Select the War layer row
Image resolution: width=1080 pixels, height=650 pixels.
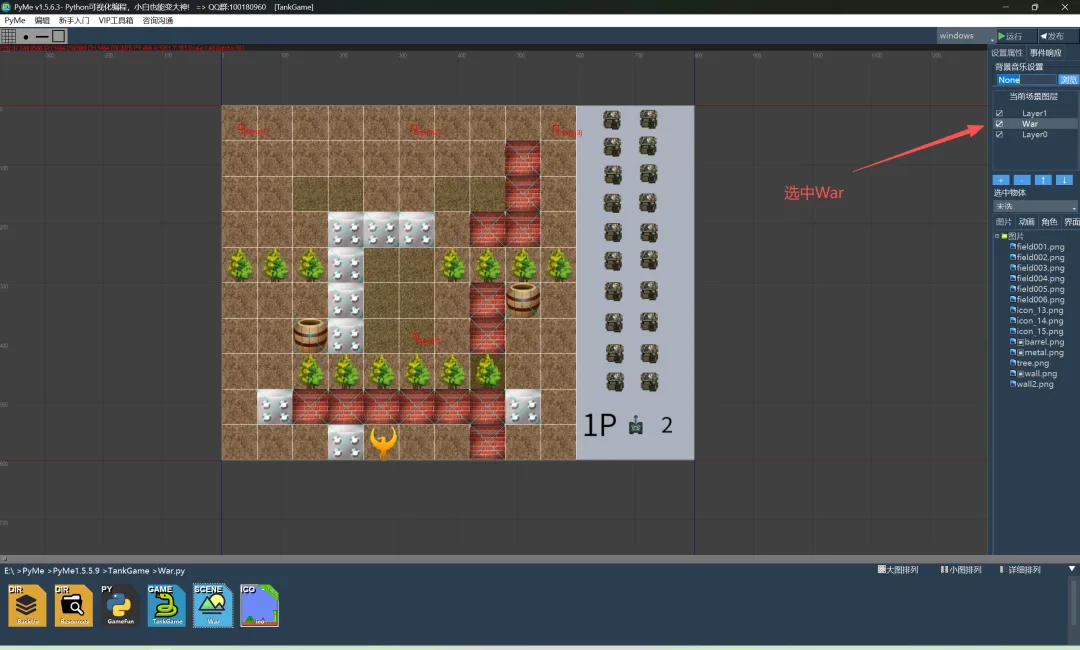point(1035,124)
